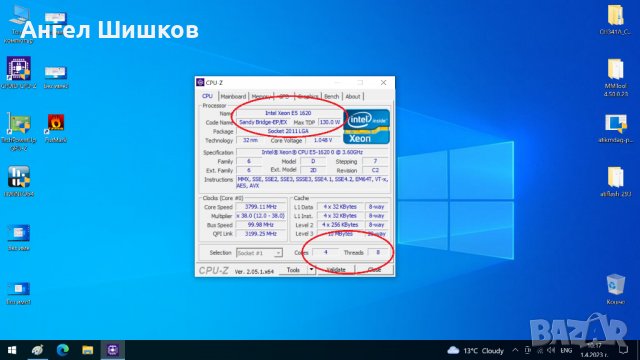Click the CPU-Z title bar app icon

[200, 82]
